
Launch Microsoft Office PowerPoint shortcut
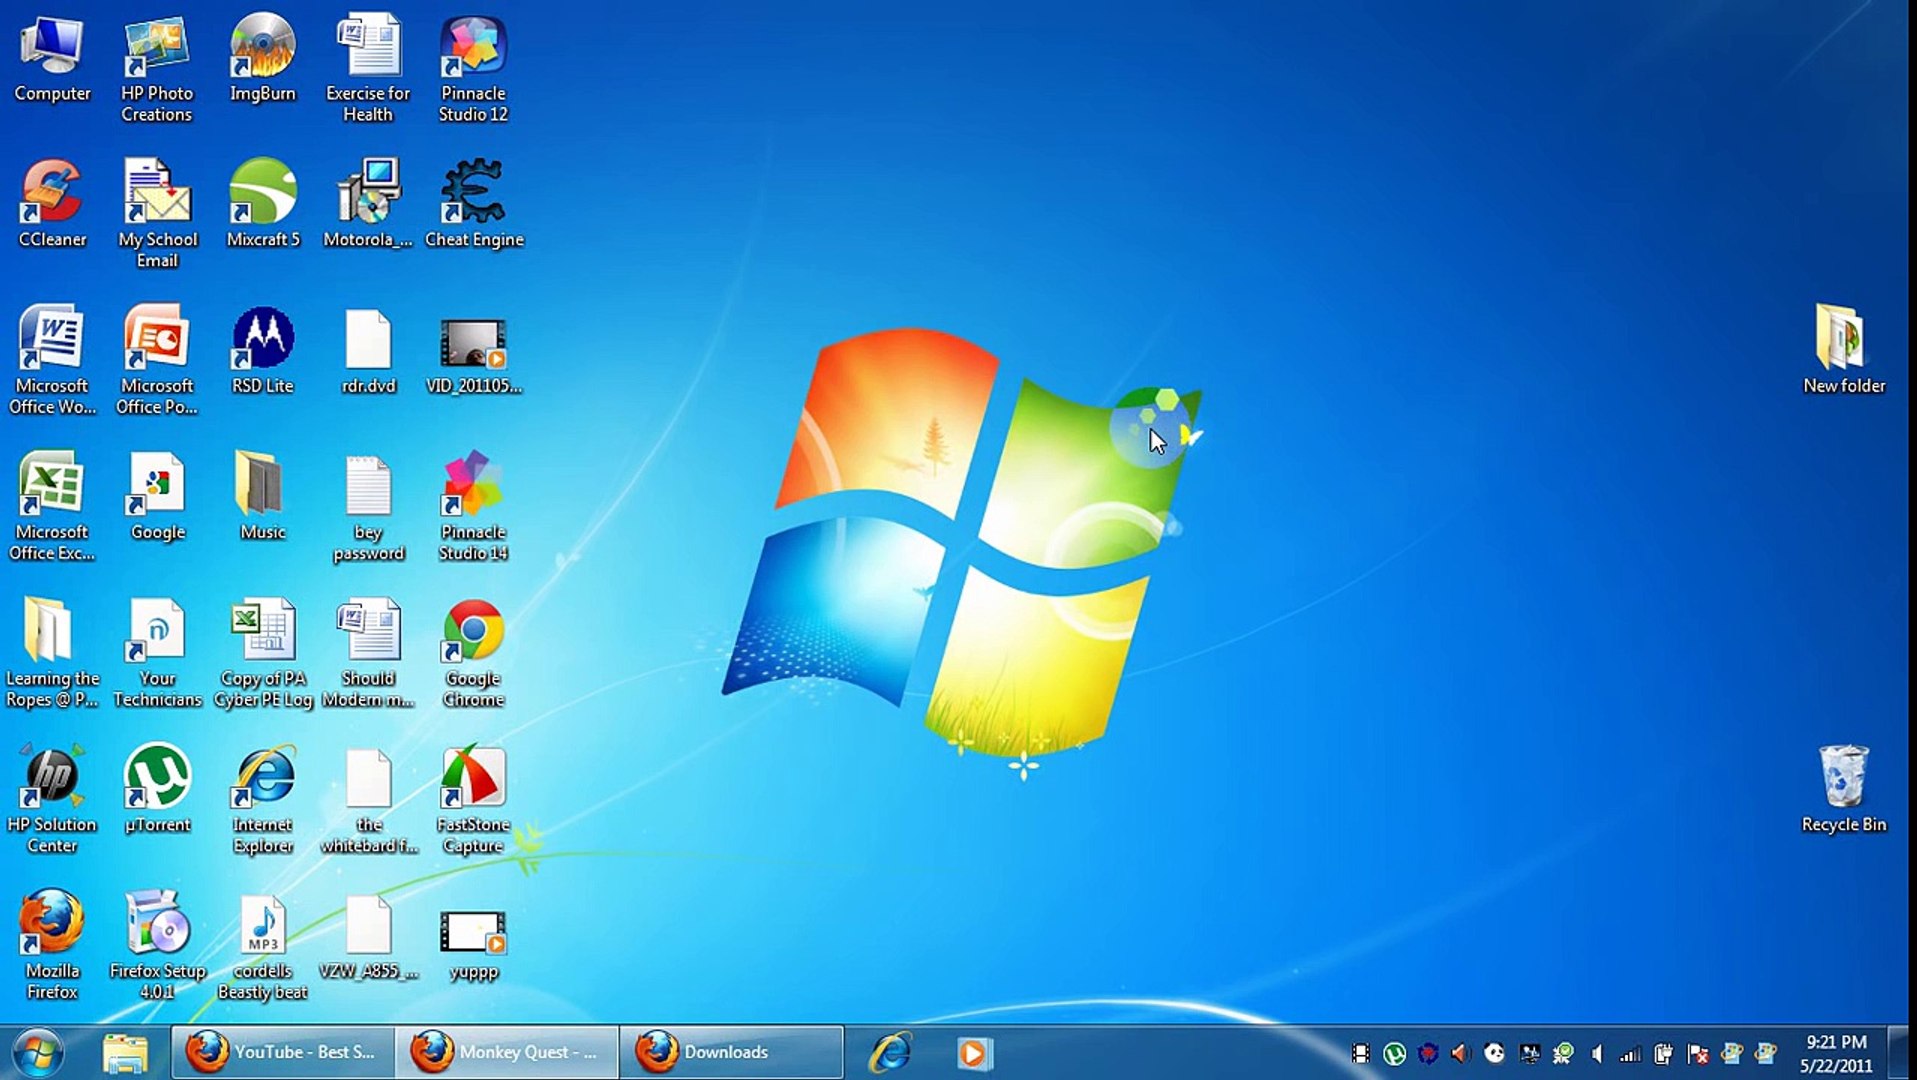[157, 361]
